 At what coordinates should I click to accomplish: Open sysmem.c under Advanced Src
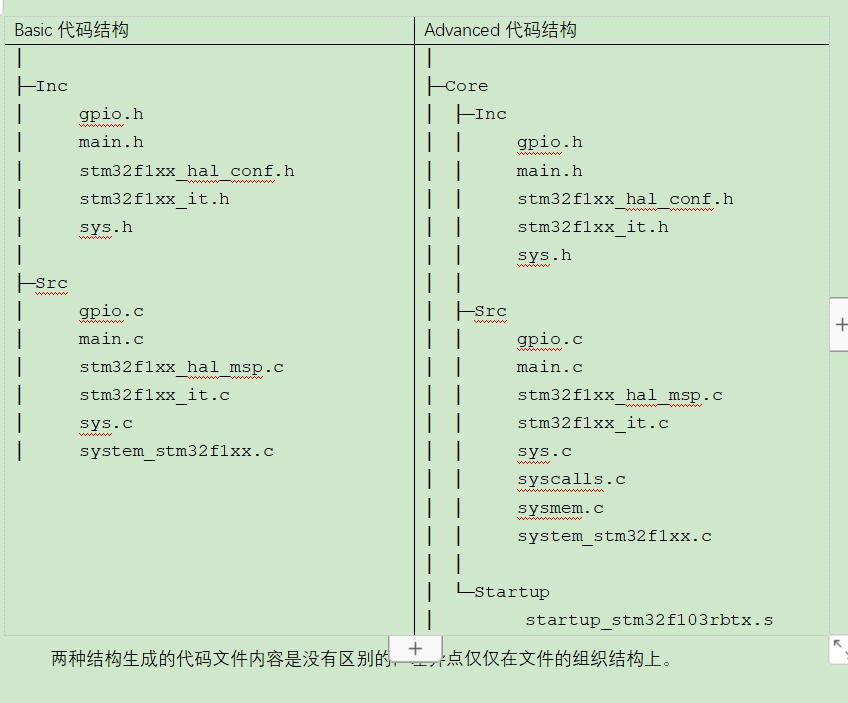coord(560,507)
